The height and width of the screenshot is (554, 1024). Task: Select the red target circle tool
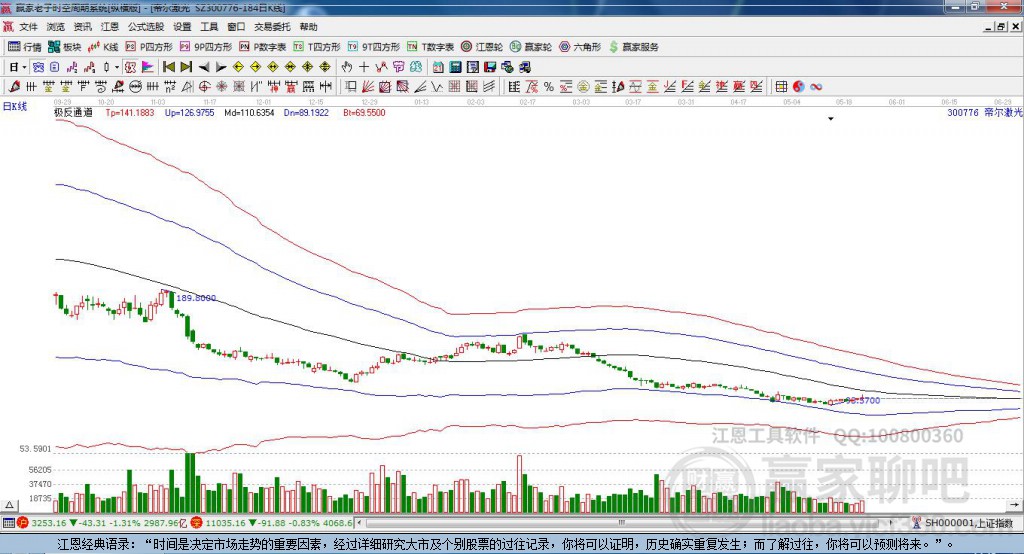tap(204, 87)
